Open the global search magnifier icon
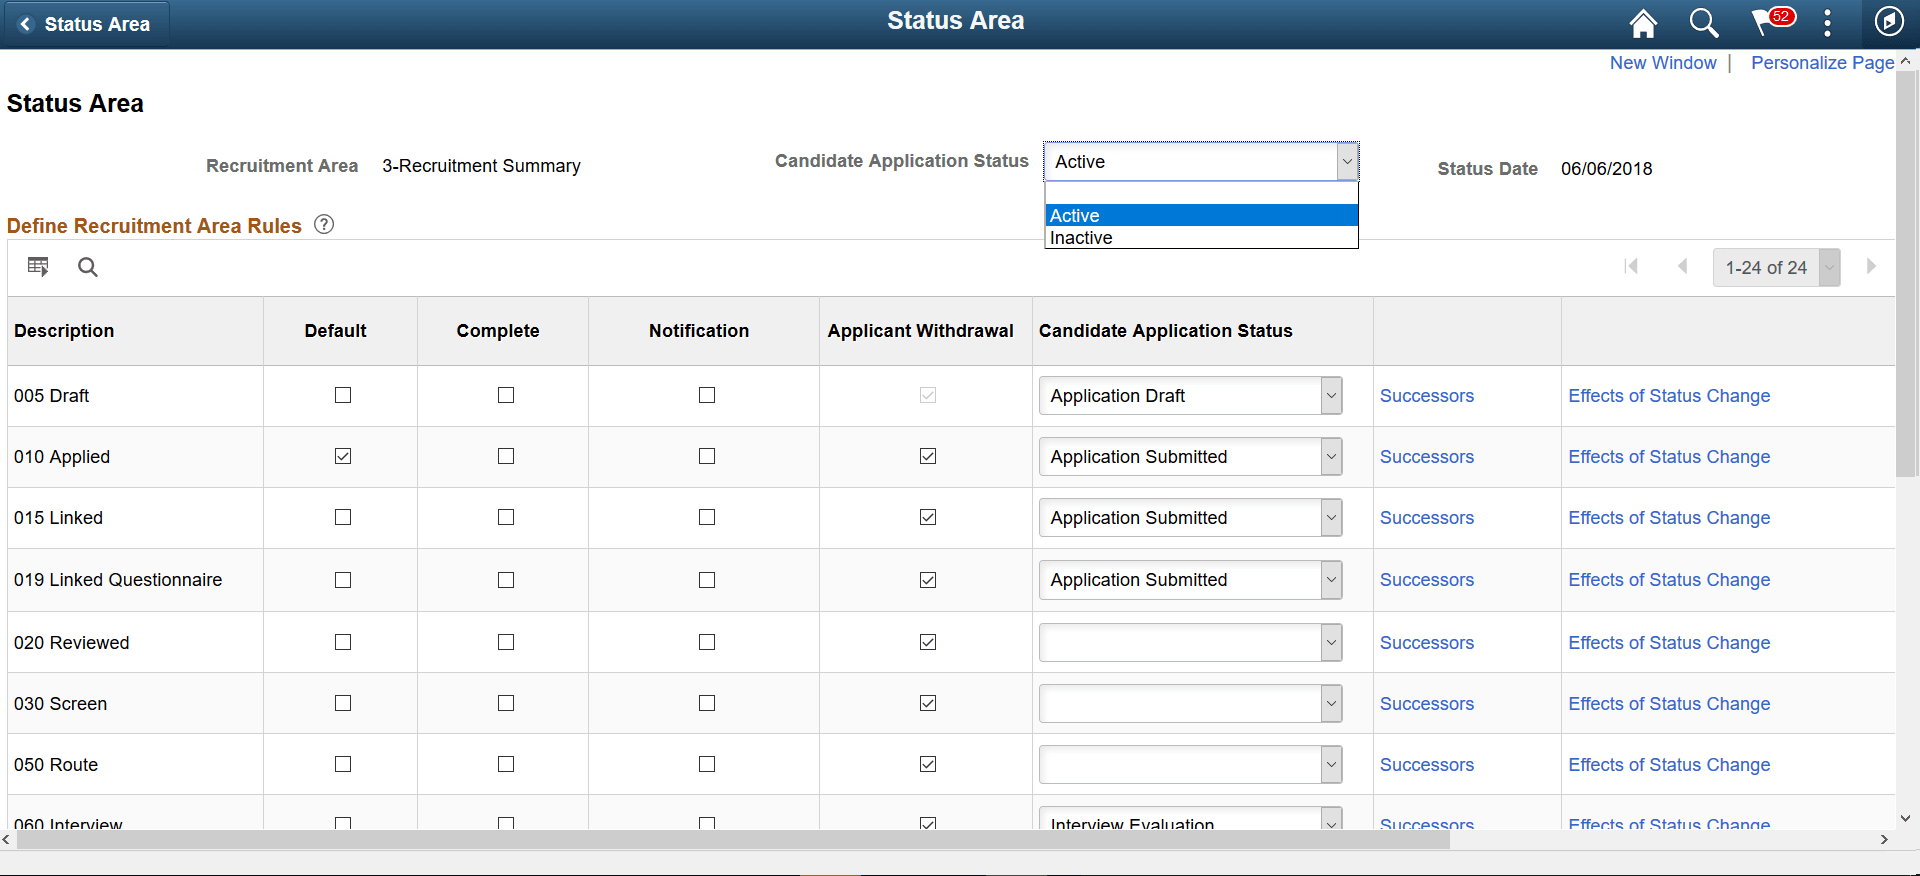Viewport: 1920px width, 876px height. [x=1703, y=23]
